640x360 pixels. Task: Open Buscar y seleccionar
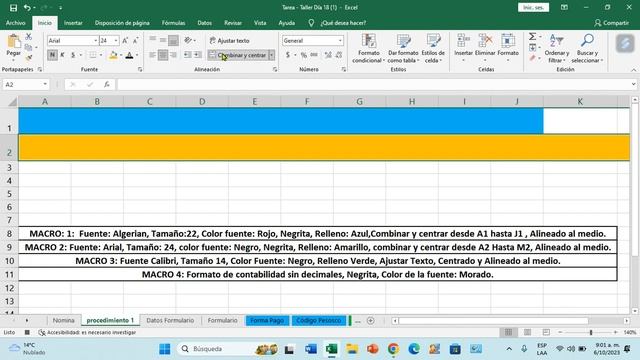click(587, 49)
